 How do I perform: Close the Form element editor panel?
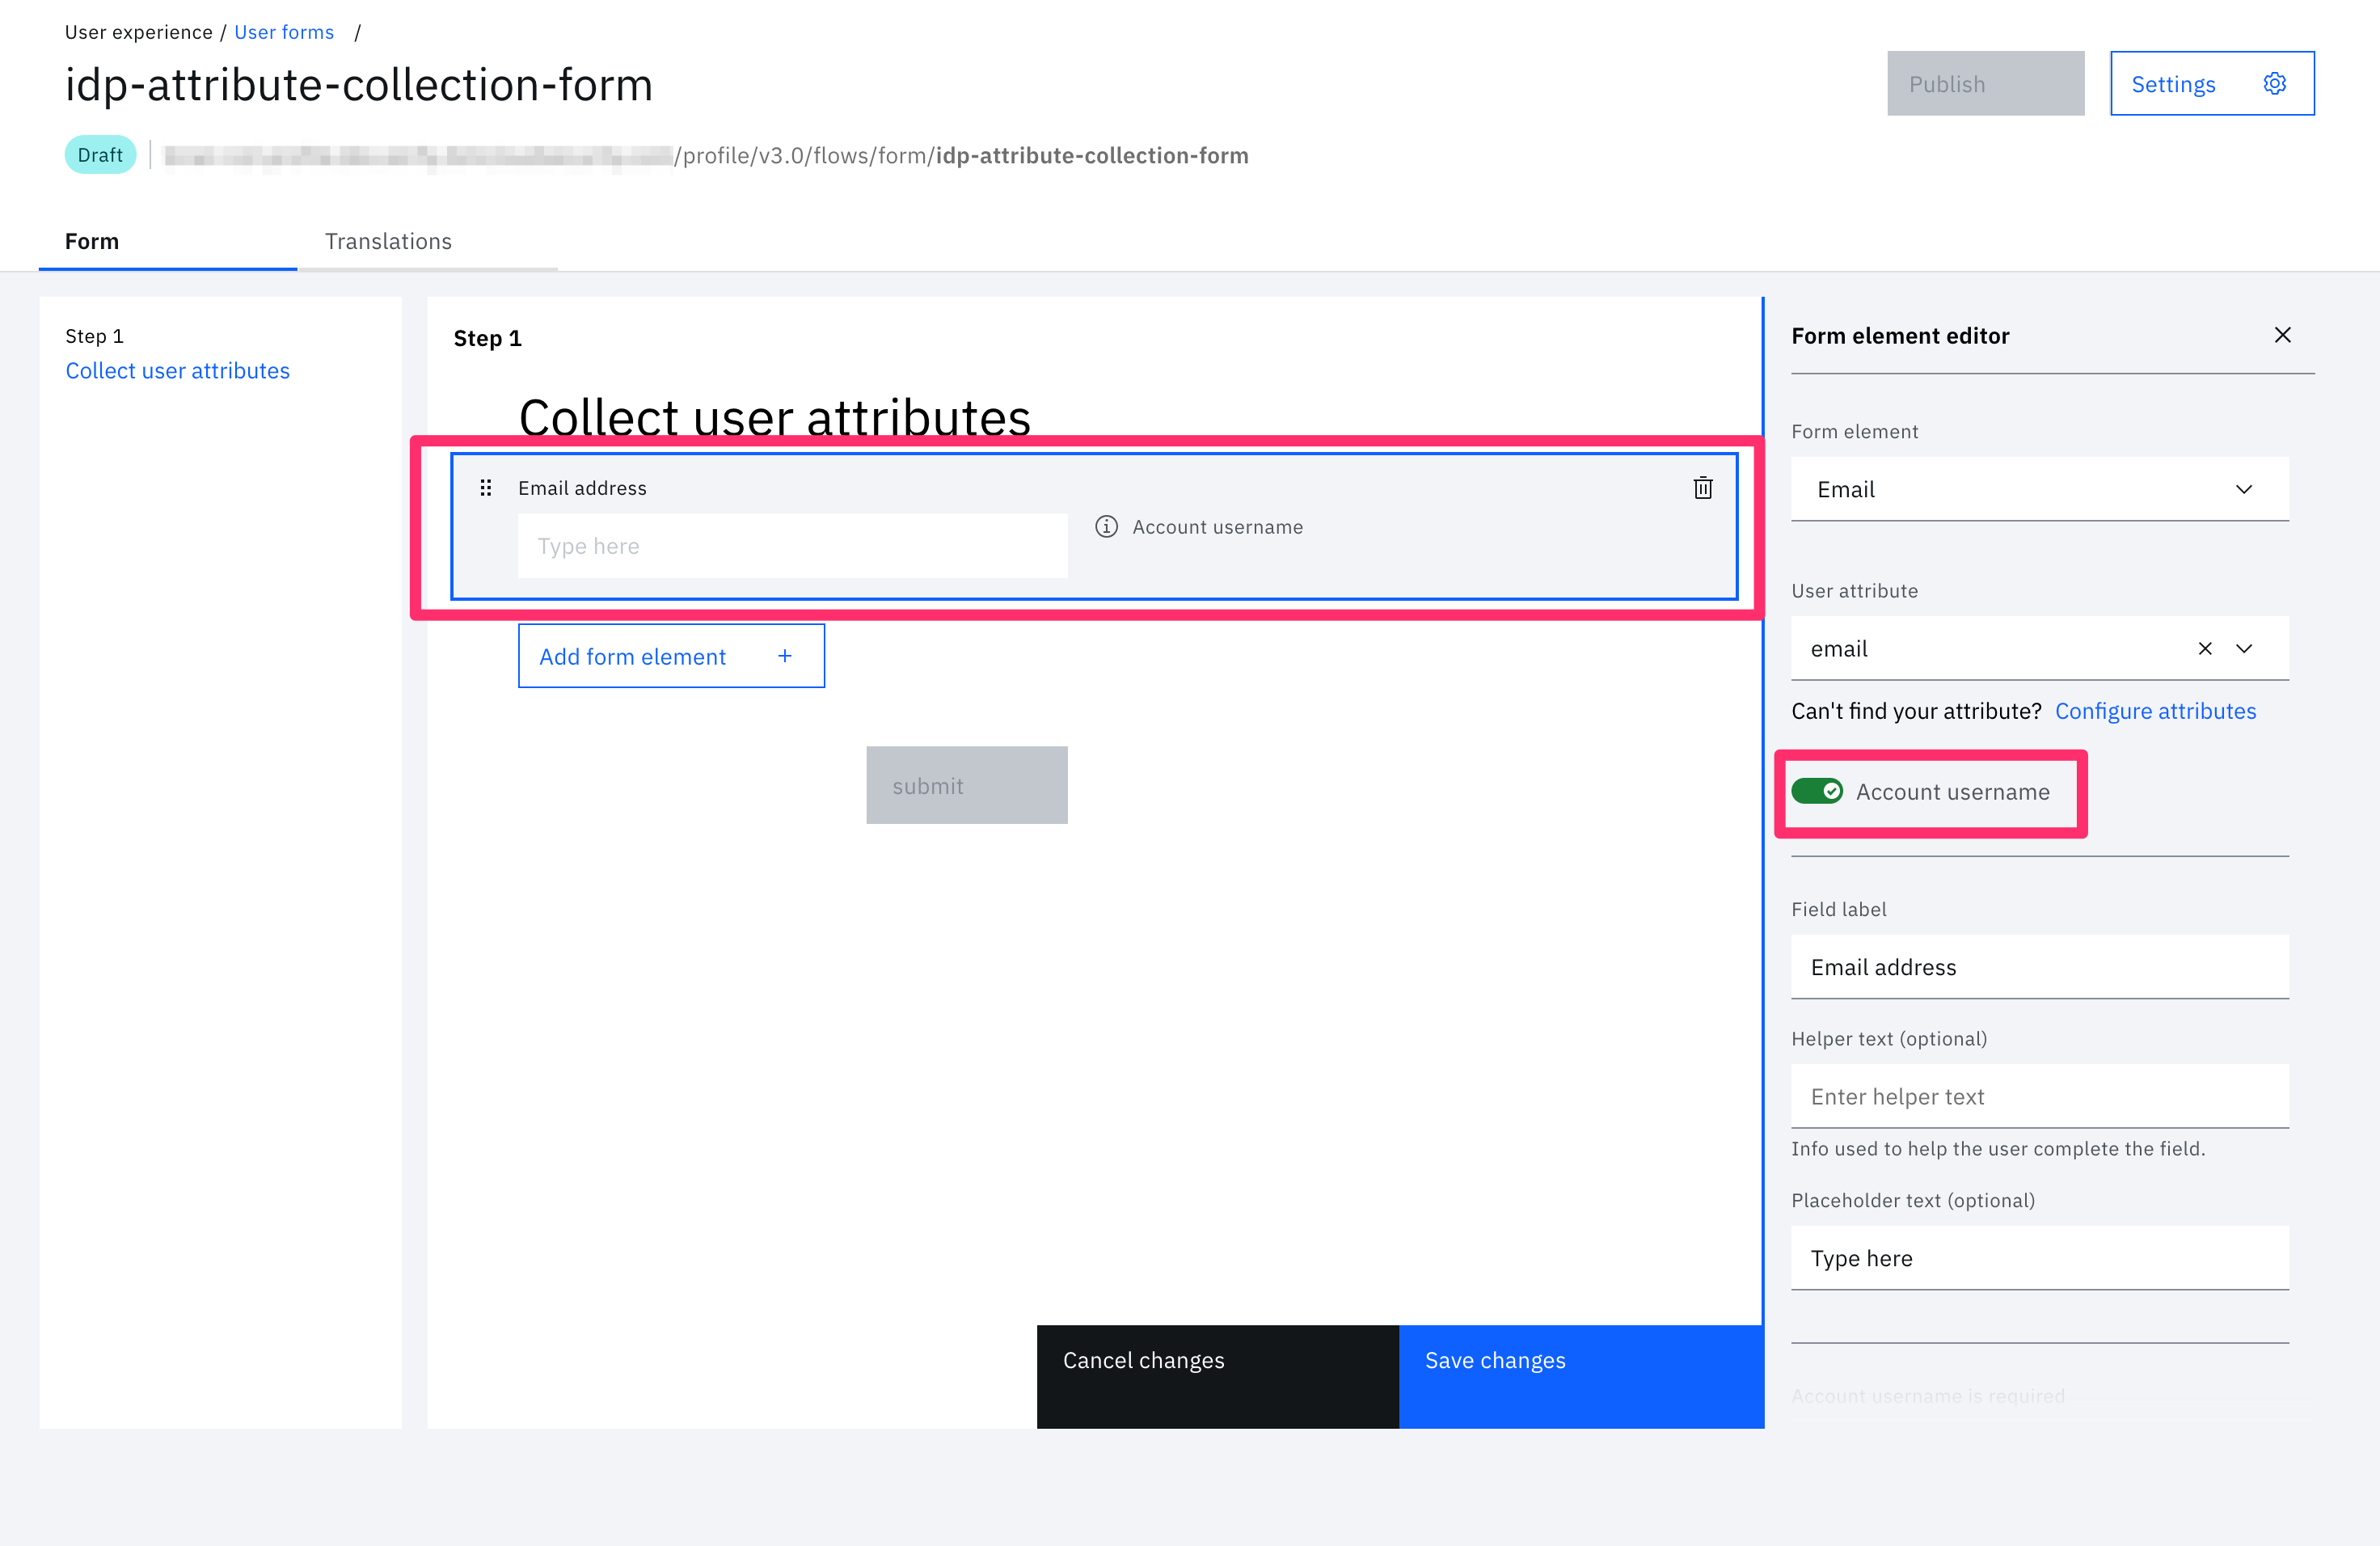click(2282, 335)
